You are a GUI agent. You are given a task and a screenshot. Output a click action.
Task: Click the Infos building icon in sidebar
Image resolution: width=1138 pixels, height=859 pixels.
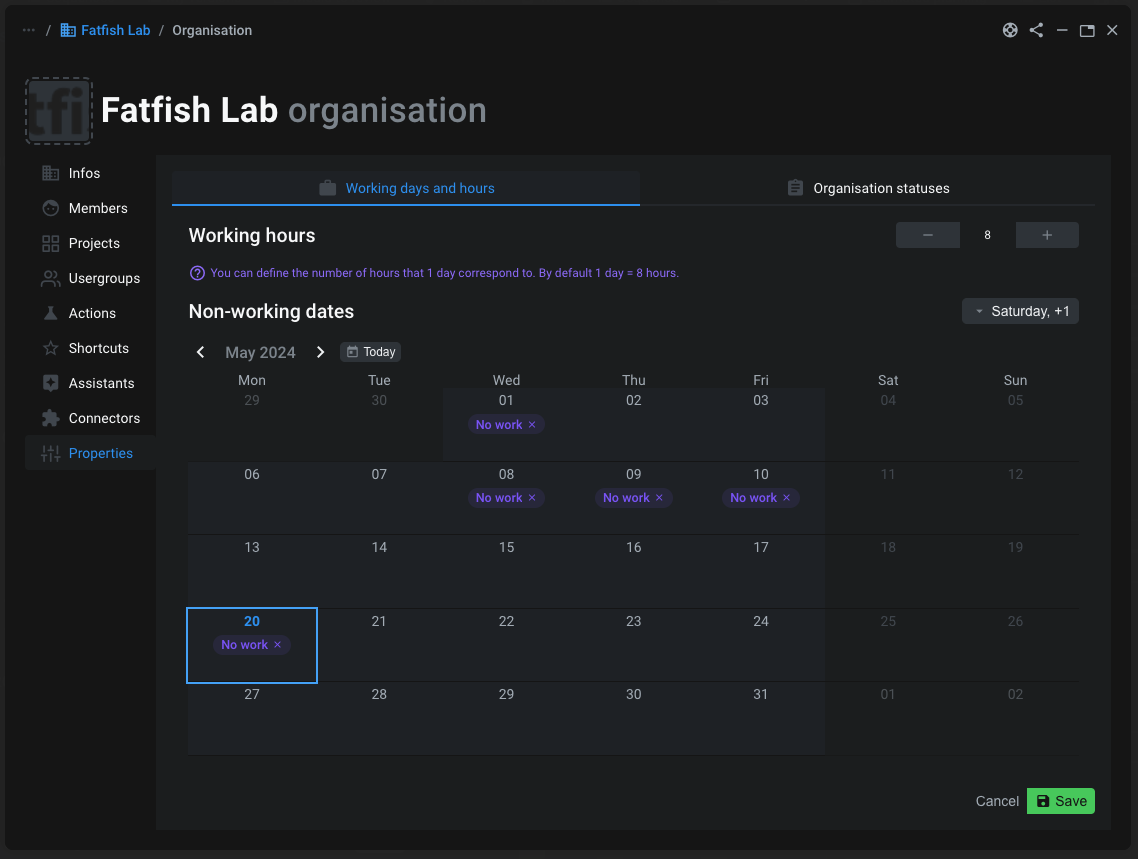pos(50,173)
